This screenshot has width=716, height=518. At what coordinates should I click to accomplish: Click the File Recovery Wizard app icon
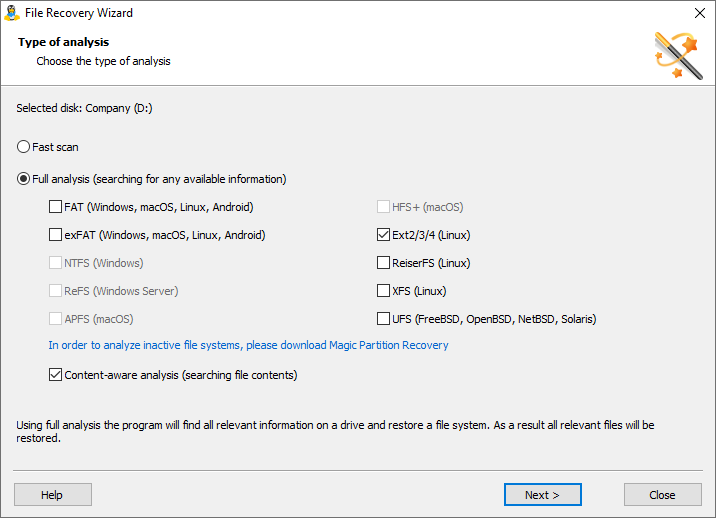[x=12, y=13]
